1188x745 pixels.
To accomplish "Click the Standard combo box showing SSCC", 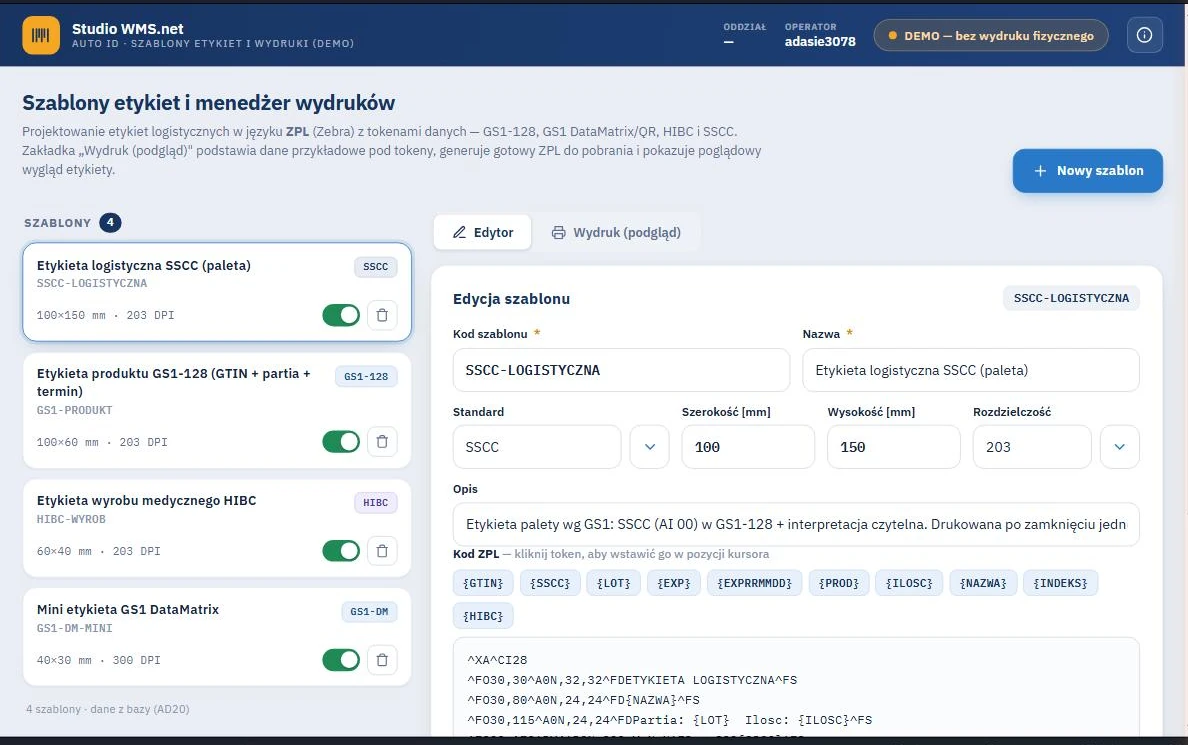I will [537, 447].
